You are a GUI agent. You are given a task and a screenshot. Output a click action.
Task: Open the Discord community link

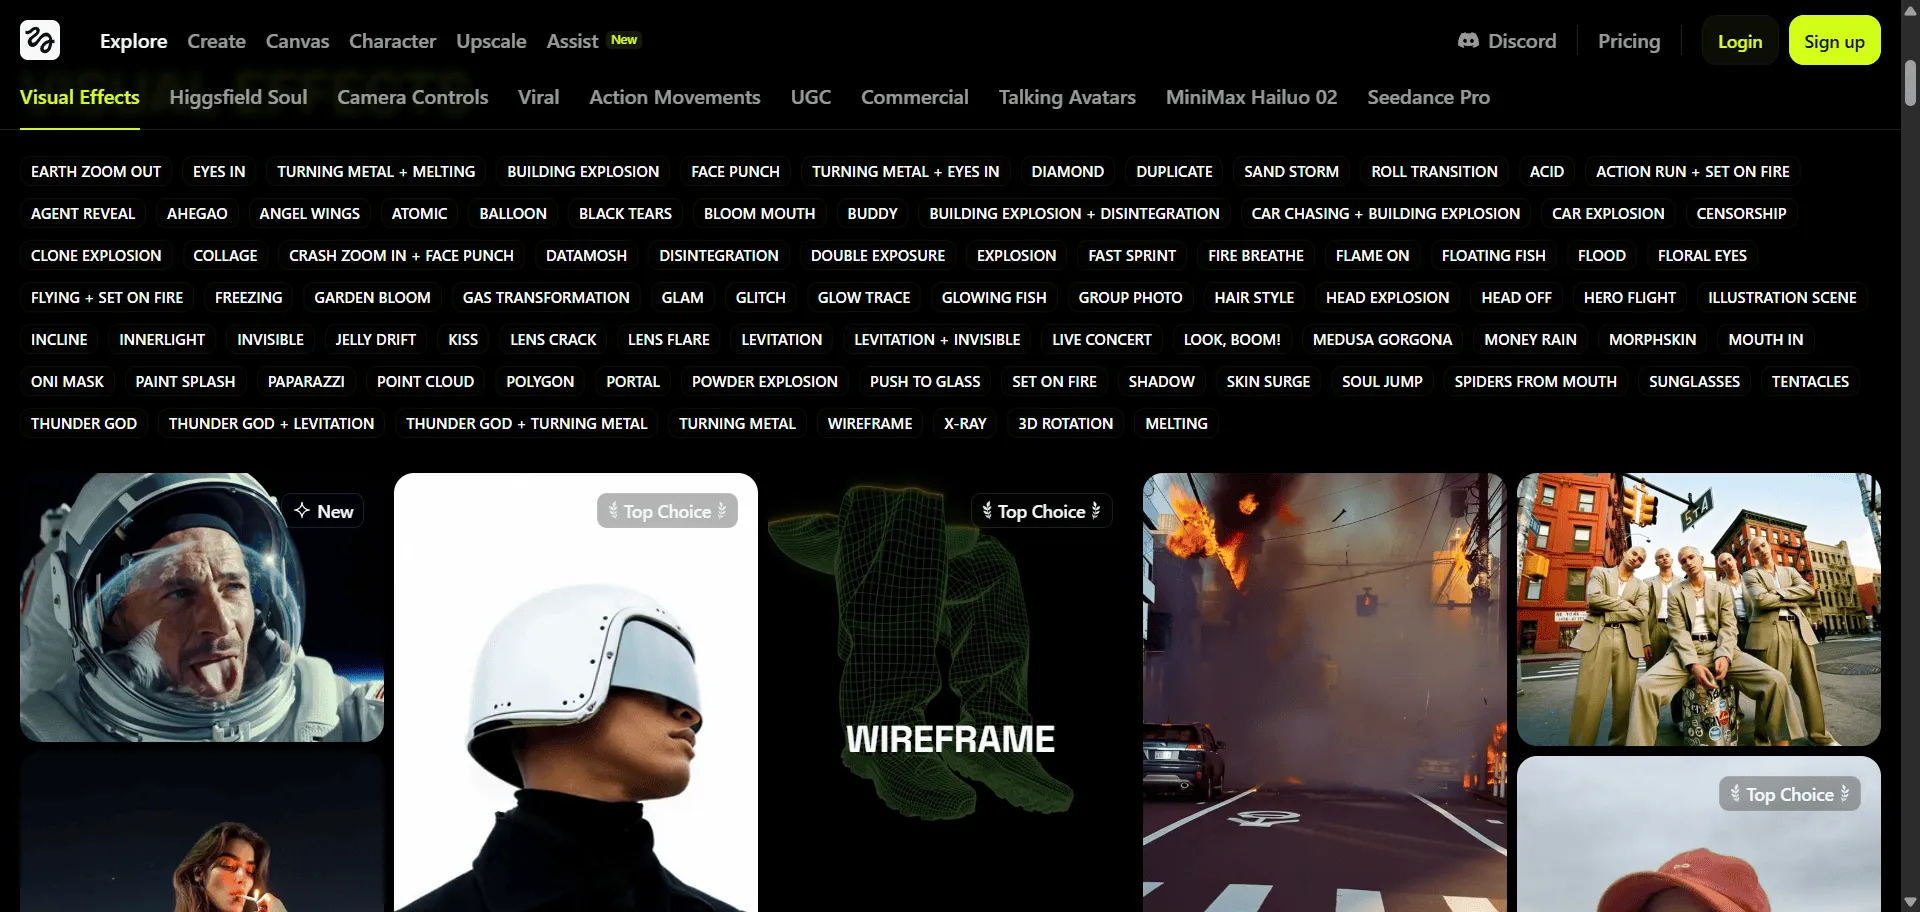pos(1506,41)
